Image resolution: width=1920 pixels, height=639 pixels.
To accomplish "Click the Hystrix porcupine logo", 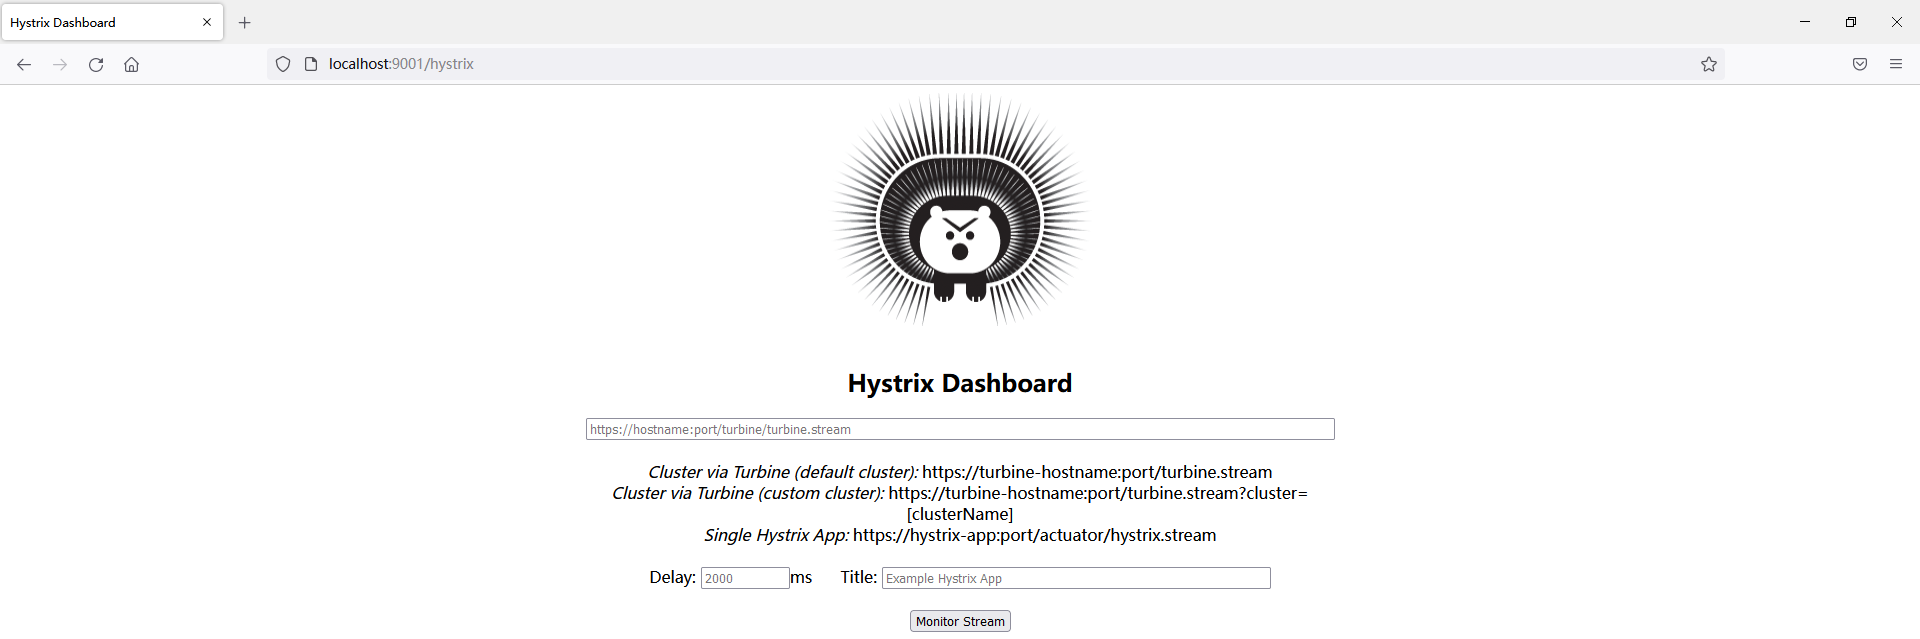I will coord(960,210).
